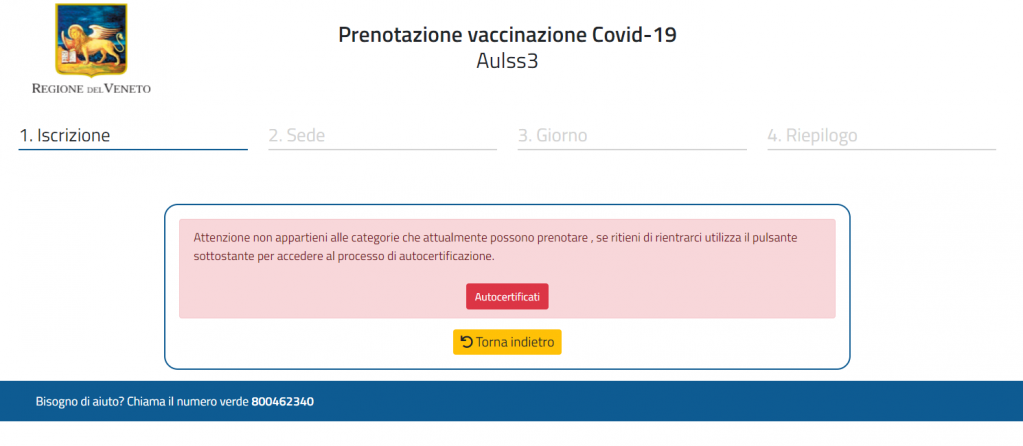The image size is (1023, 446).
Task: Click the grey underline beneath Sede
Action: 382,149
